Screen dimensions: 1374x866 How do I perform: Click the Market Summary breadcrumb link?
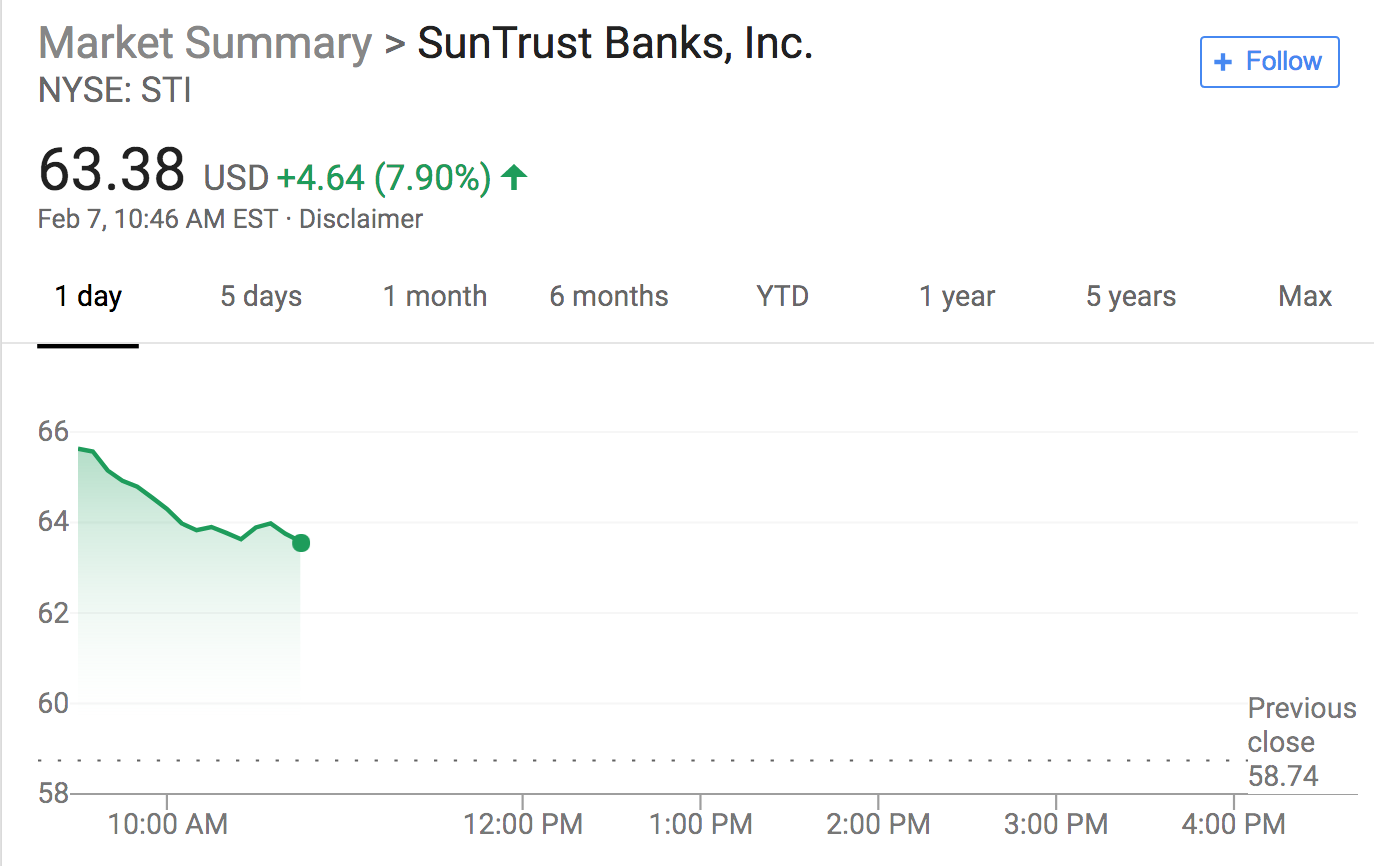pos(205,44)
